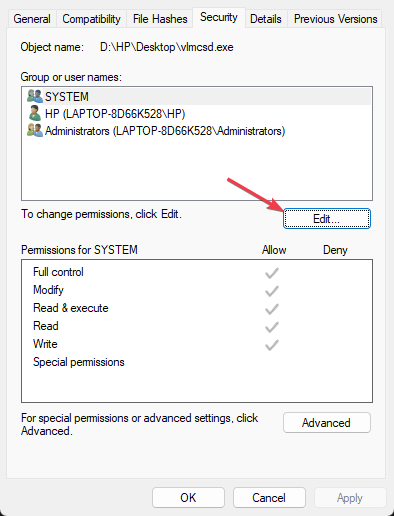Confirm with the OK button
394x516 pixels.
click(x=188, y=498)
